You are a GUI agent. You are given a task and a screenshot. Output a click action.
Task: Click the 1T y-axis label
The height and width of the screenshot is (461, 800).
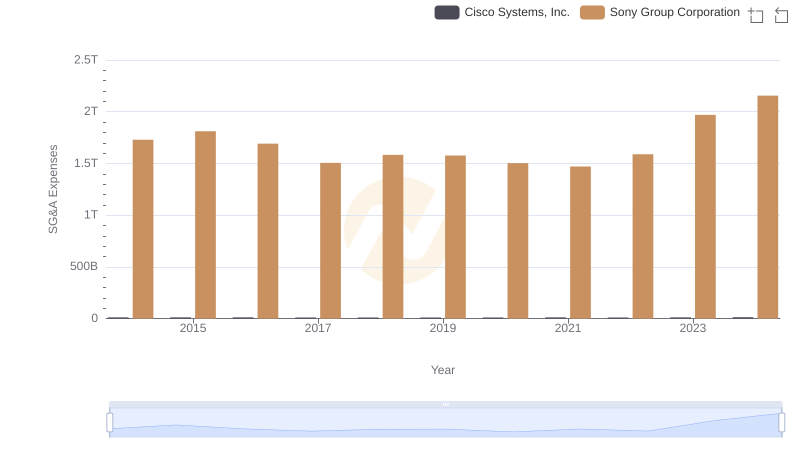pyautogui.click(x=91, y=215)
